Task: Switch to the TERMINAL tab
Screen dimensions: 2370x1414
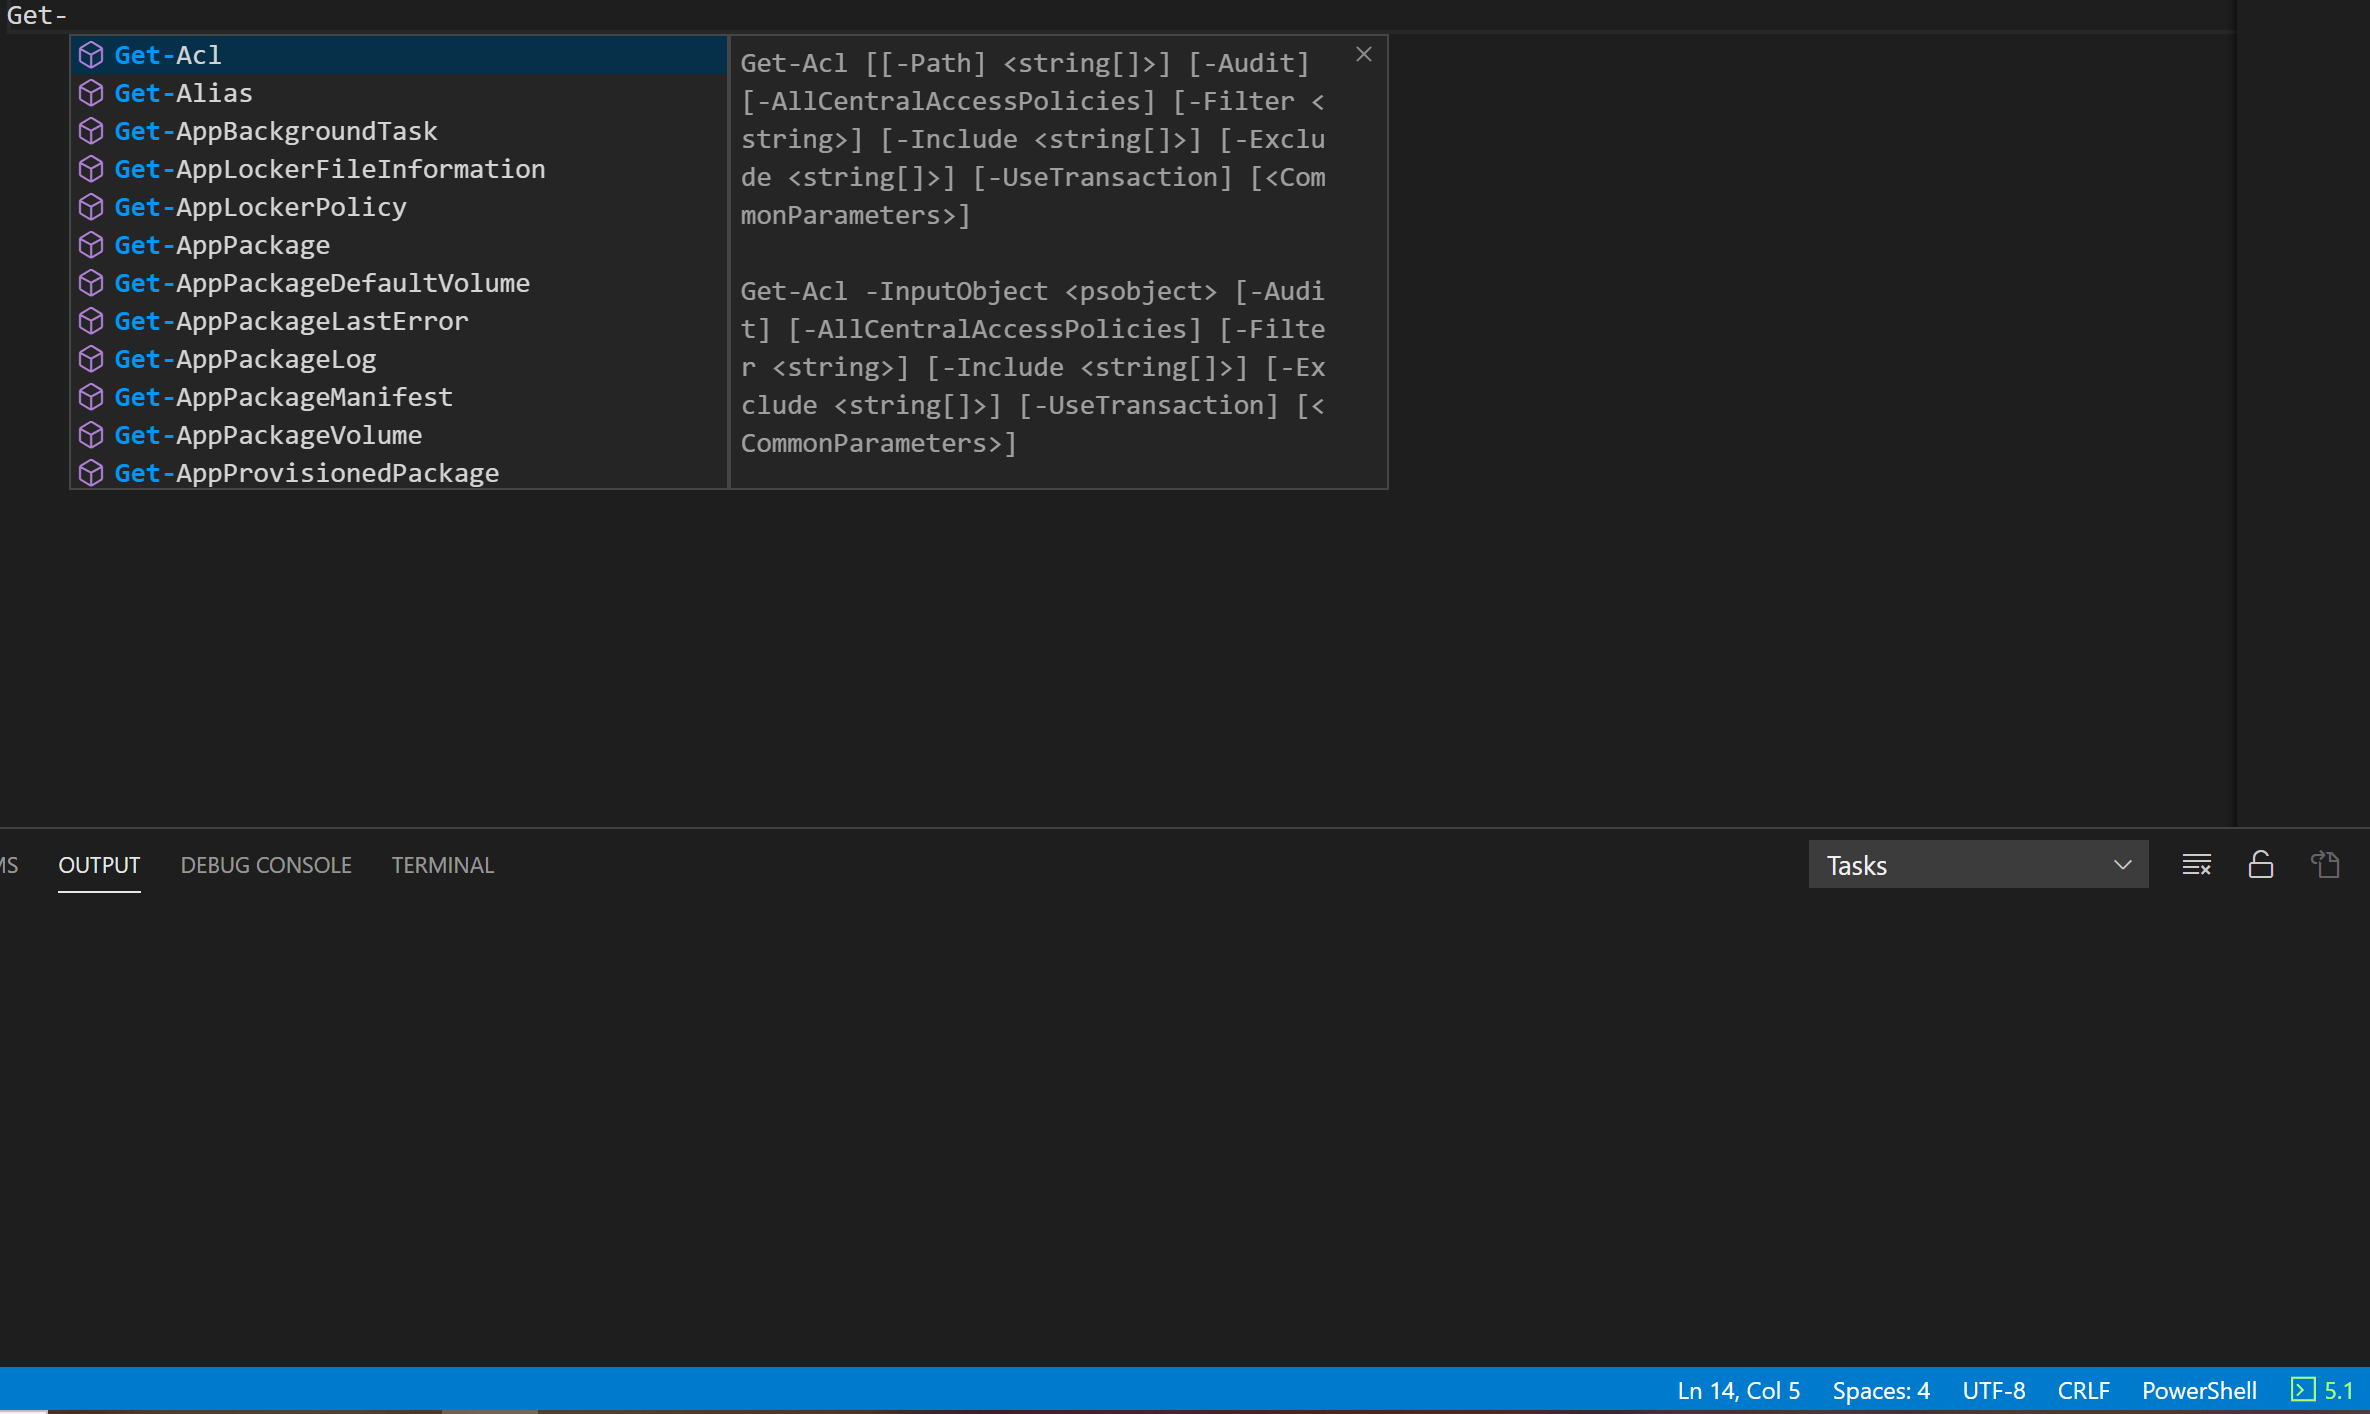Action: point(442,864)
